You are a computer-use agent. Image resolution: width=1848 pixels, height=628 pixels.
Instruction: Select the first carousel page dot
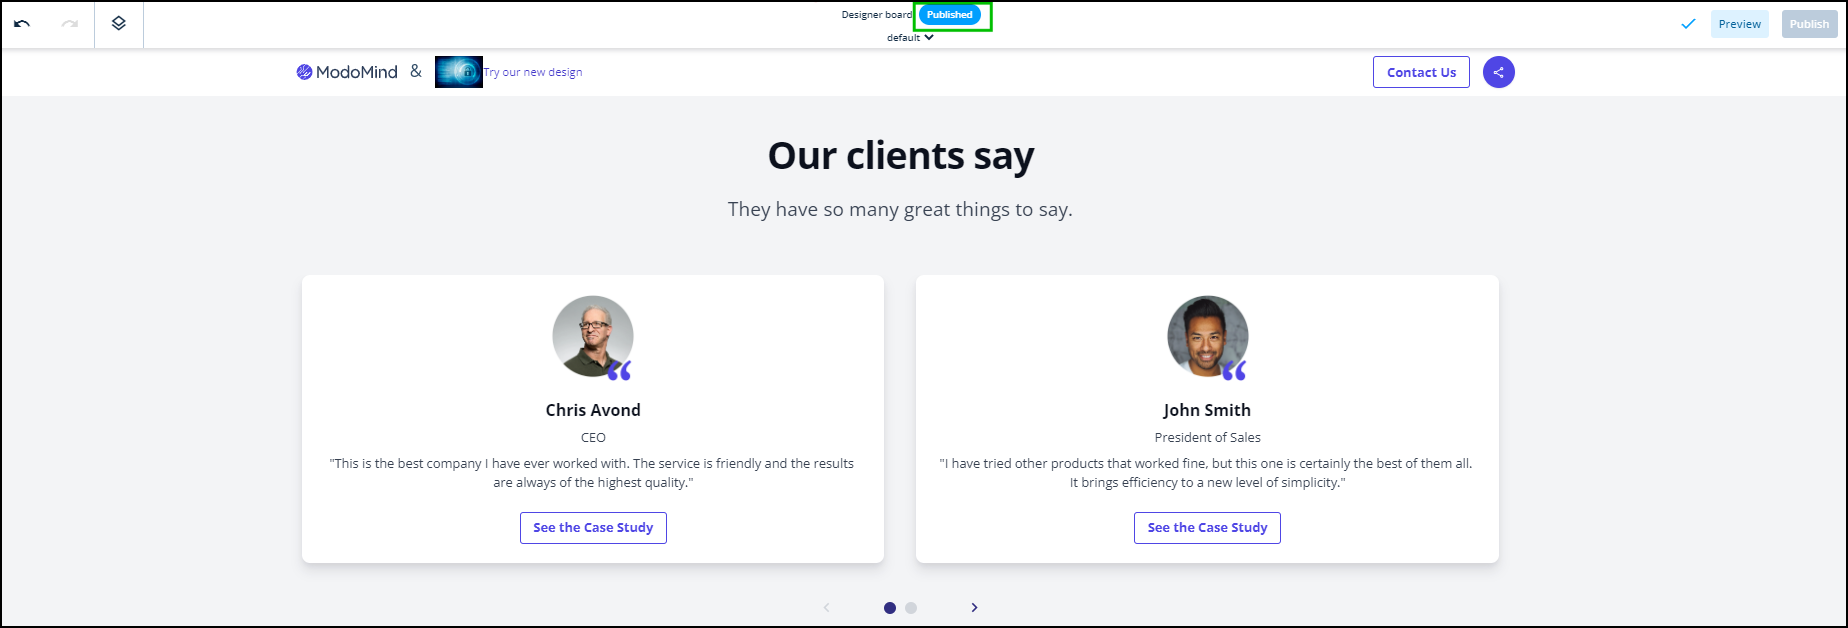pos(890,608)
